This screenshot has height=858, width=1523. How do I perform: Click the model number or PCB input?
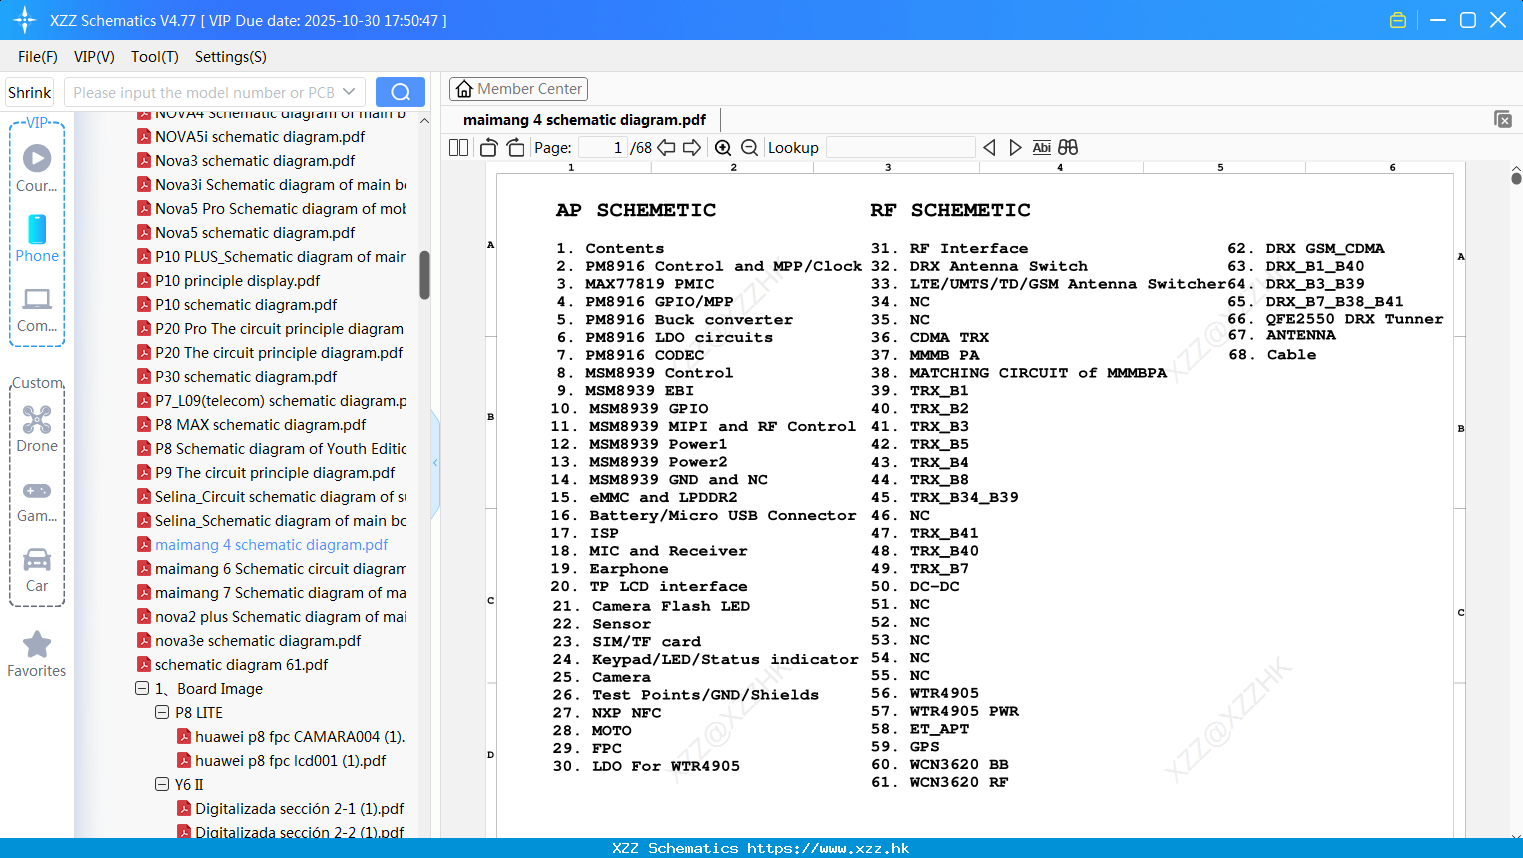[x=203, y=92]
